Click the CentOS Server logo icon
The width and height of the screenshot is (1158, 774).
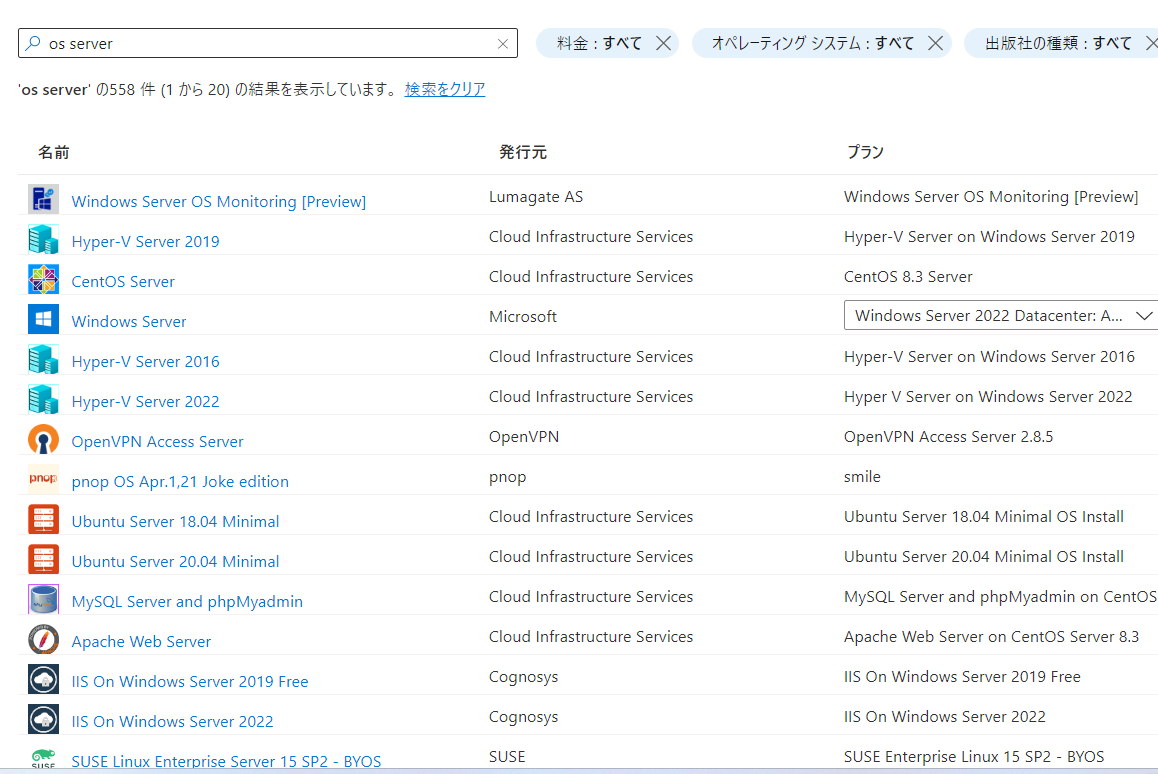(44, 279)
